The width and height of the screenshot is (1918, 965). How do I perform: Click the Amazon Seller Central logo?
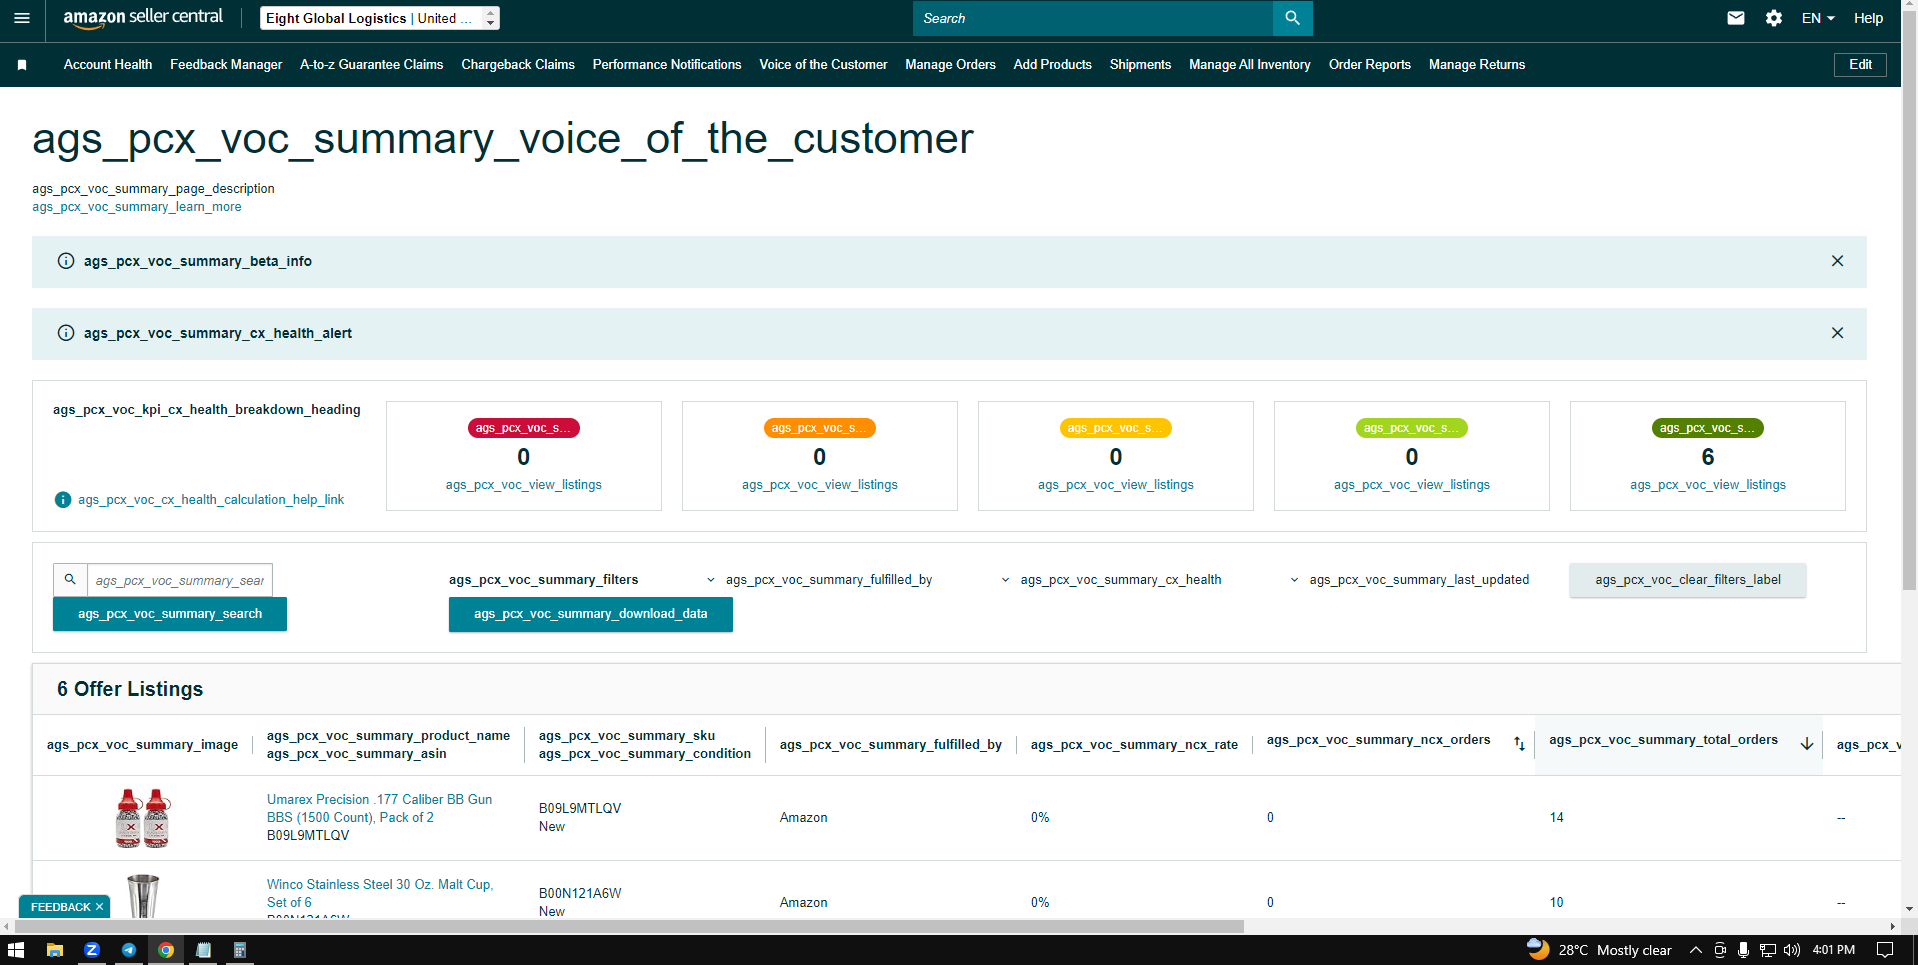tap(143, 17)
